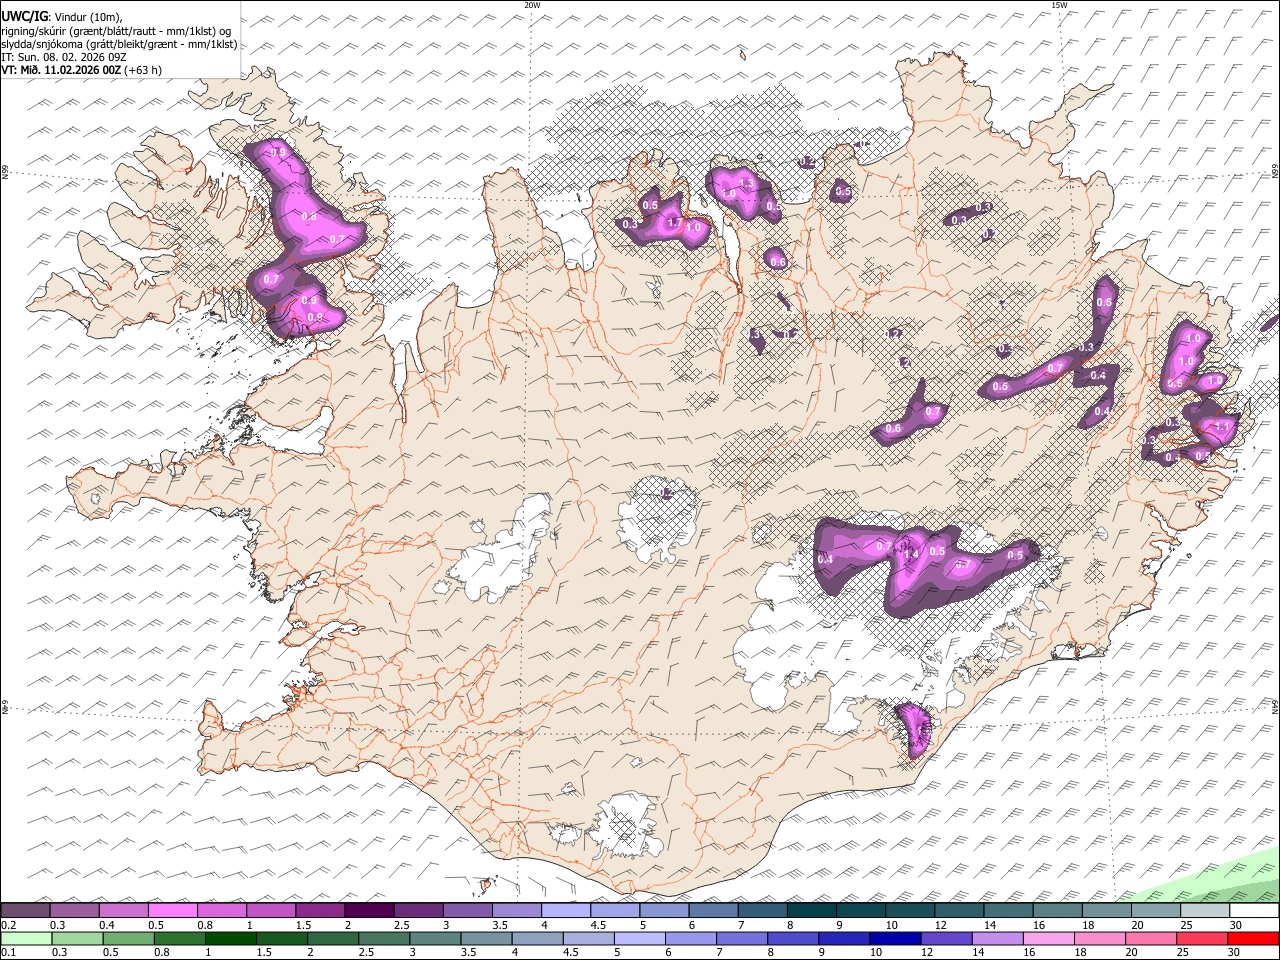The width and height of the screenshot is (1280, 960).
Task: Click the 'rigning/skúrir (grænt/blátt/rautt' legend description line
Action: (x=117, y=30)
